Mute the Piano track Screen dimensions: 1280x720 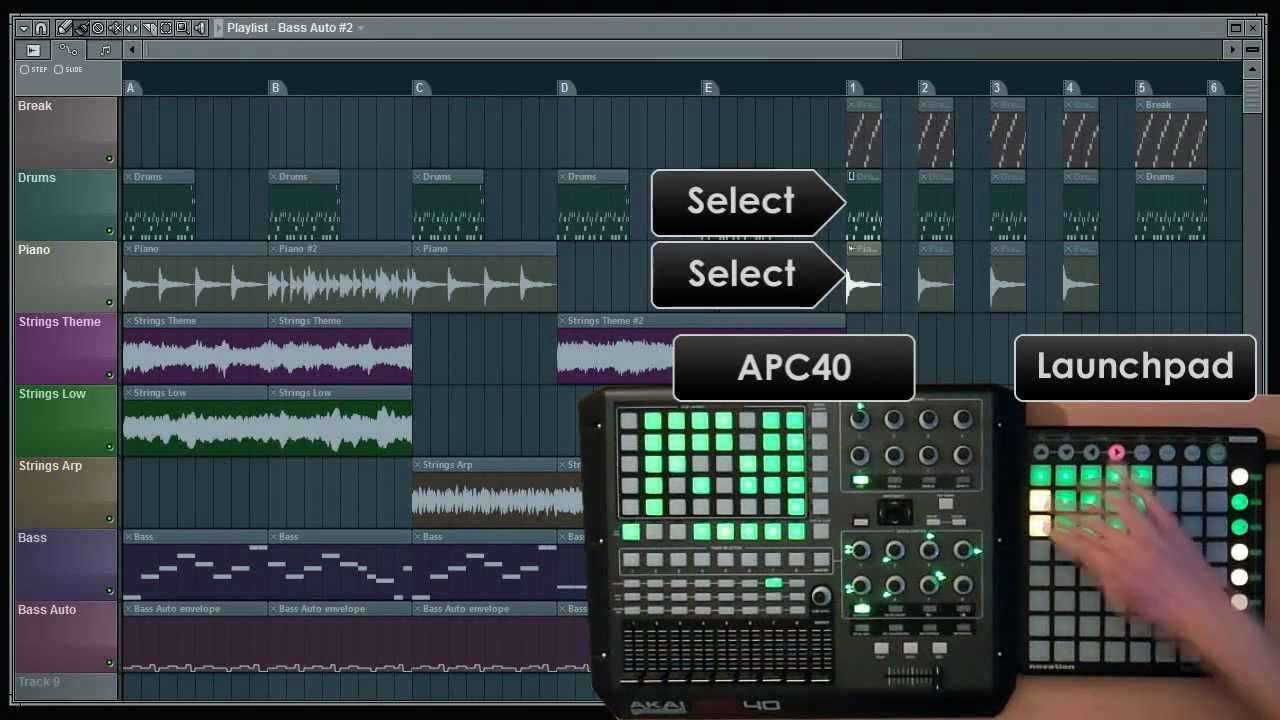tap(109, 303)
